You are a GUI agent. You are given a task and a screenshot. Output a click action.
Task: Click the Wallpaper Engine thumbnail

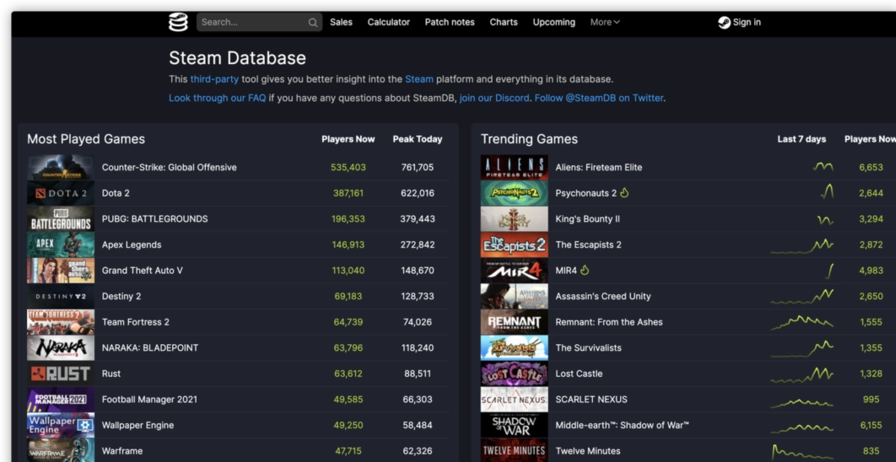click(x=61, y=425)
